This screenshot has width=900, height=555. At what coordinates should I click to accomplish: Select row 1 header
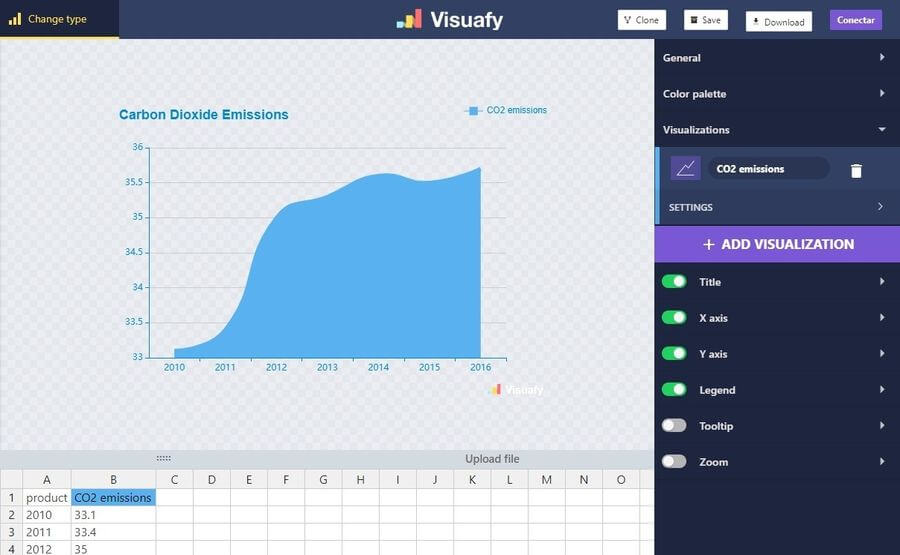(x=11, y=498)
